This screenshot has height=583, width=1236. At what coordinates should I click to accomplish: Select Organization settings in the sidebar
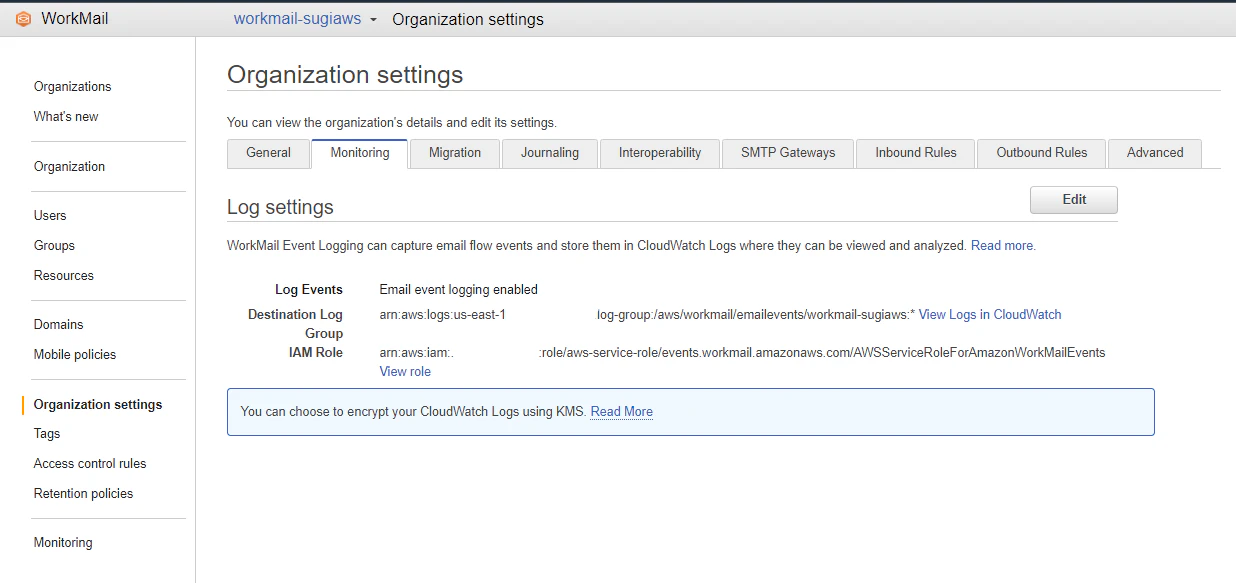pos(97,405)
